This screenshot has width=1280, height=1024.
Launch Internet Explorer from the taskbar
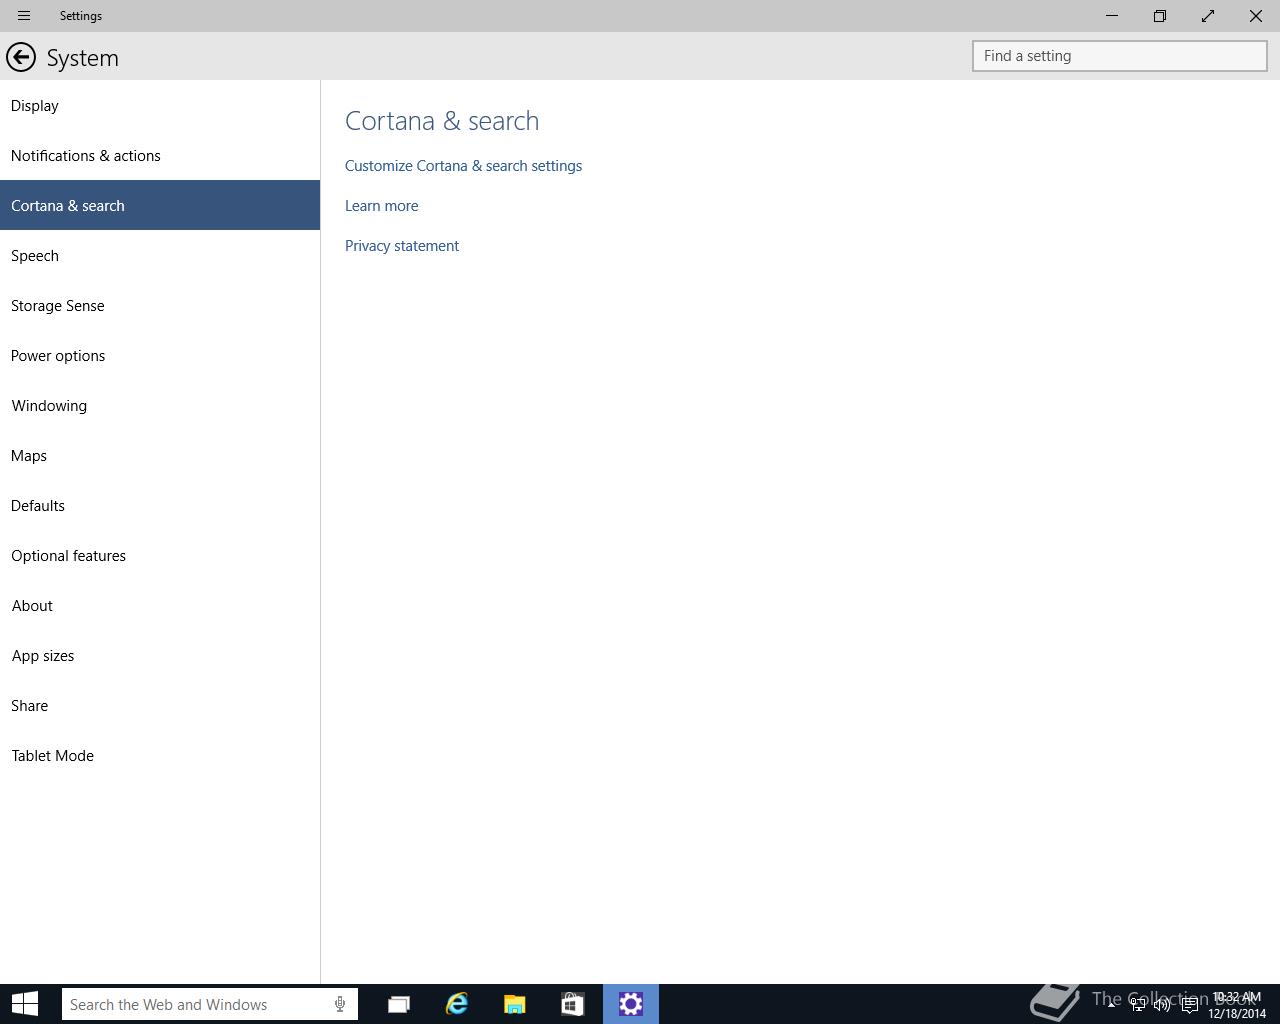click(457, 1004)
